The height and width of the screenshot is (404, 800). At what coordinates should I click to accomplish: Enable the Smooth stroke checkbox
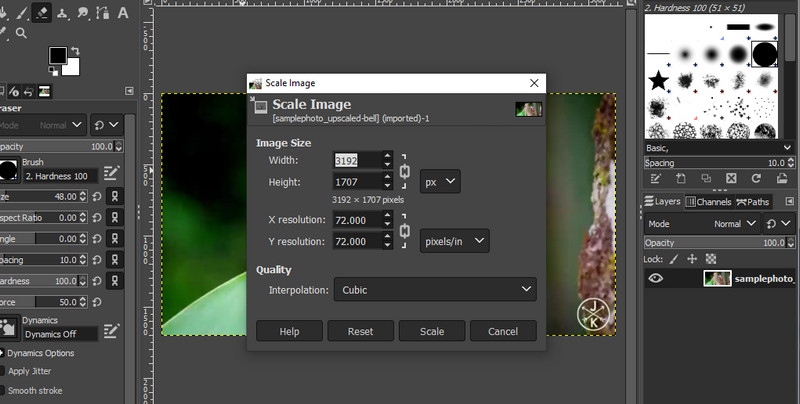(1, 390)
